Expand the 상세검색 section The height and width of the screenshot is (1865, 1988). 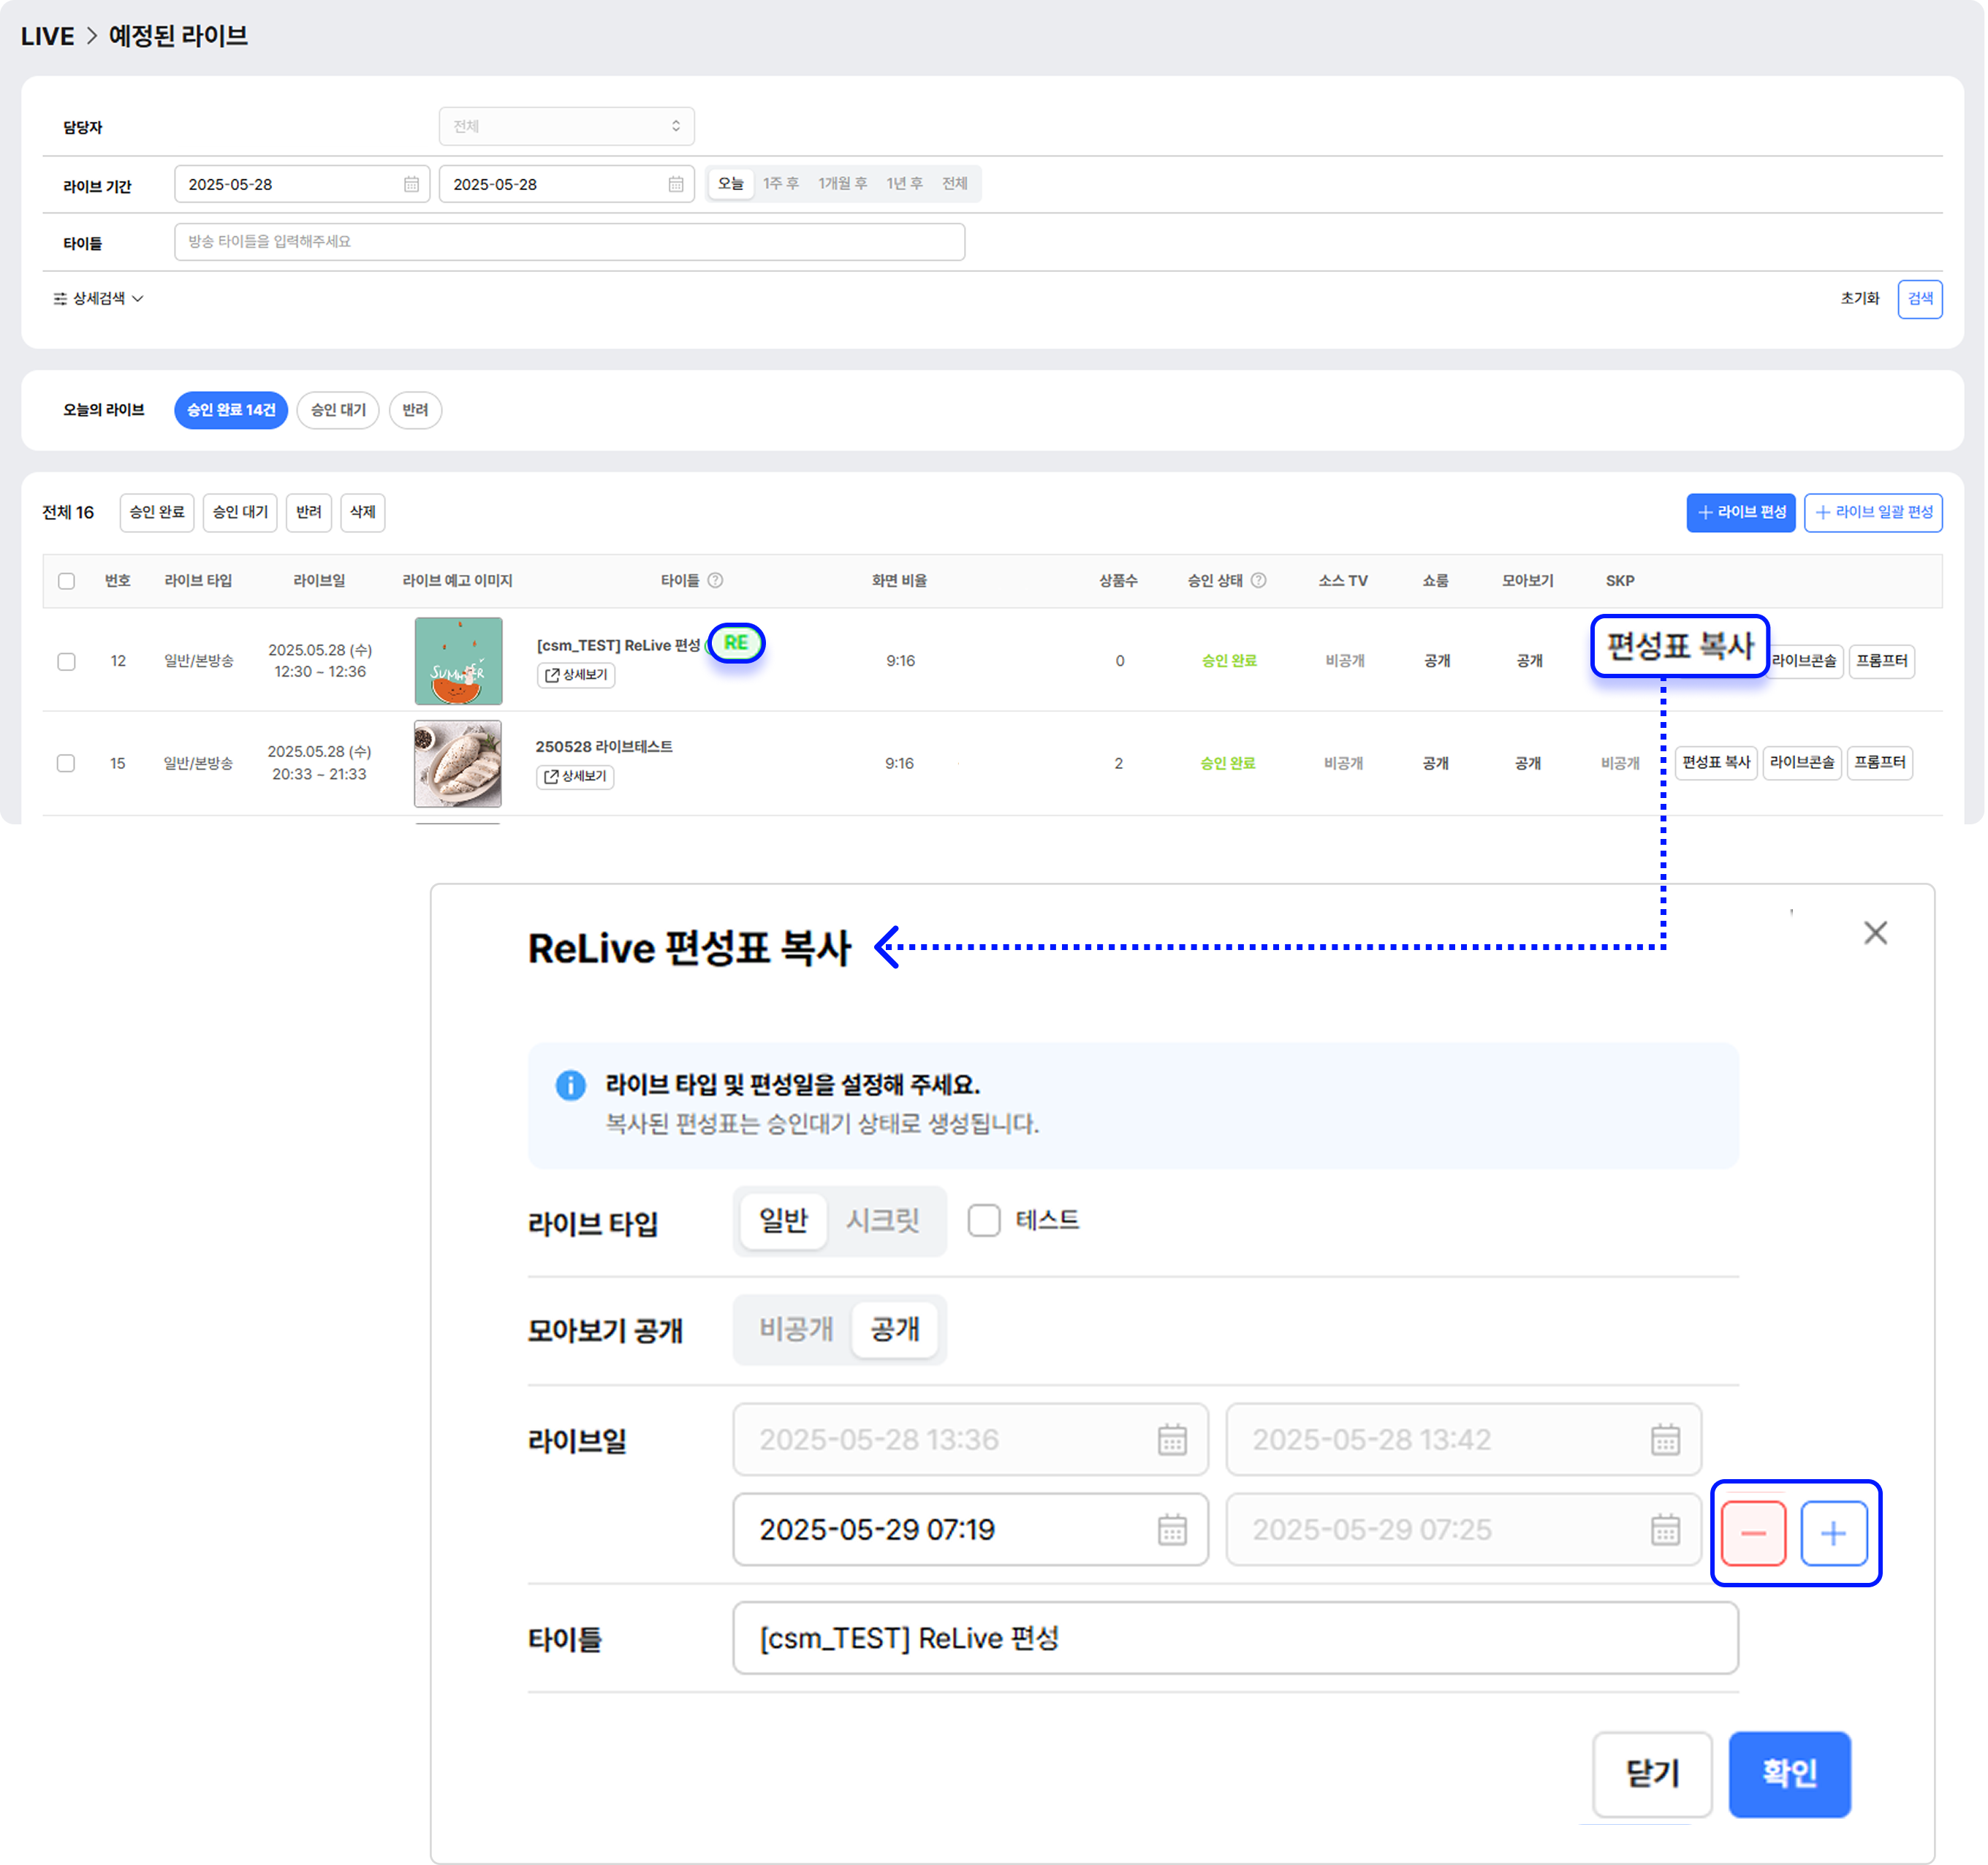coord(98,298)
